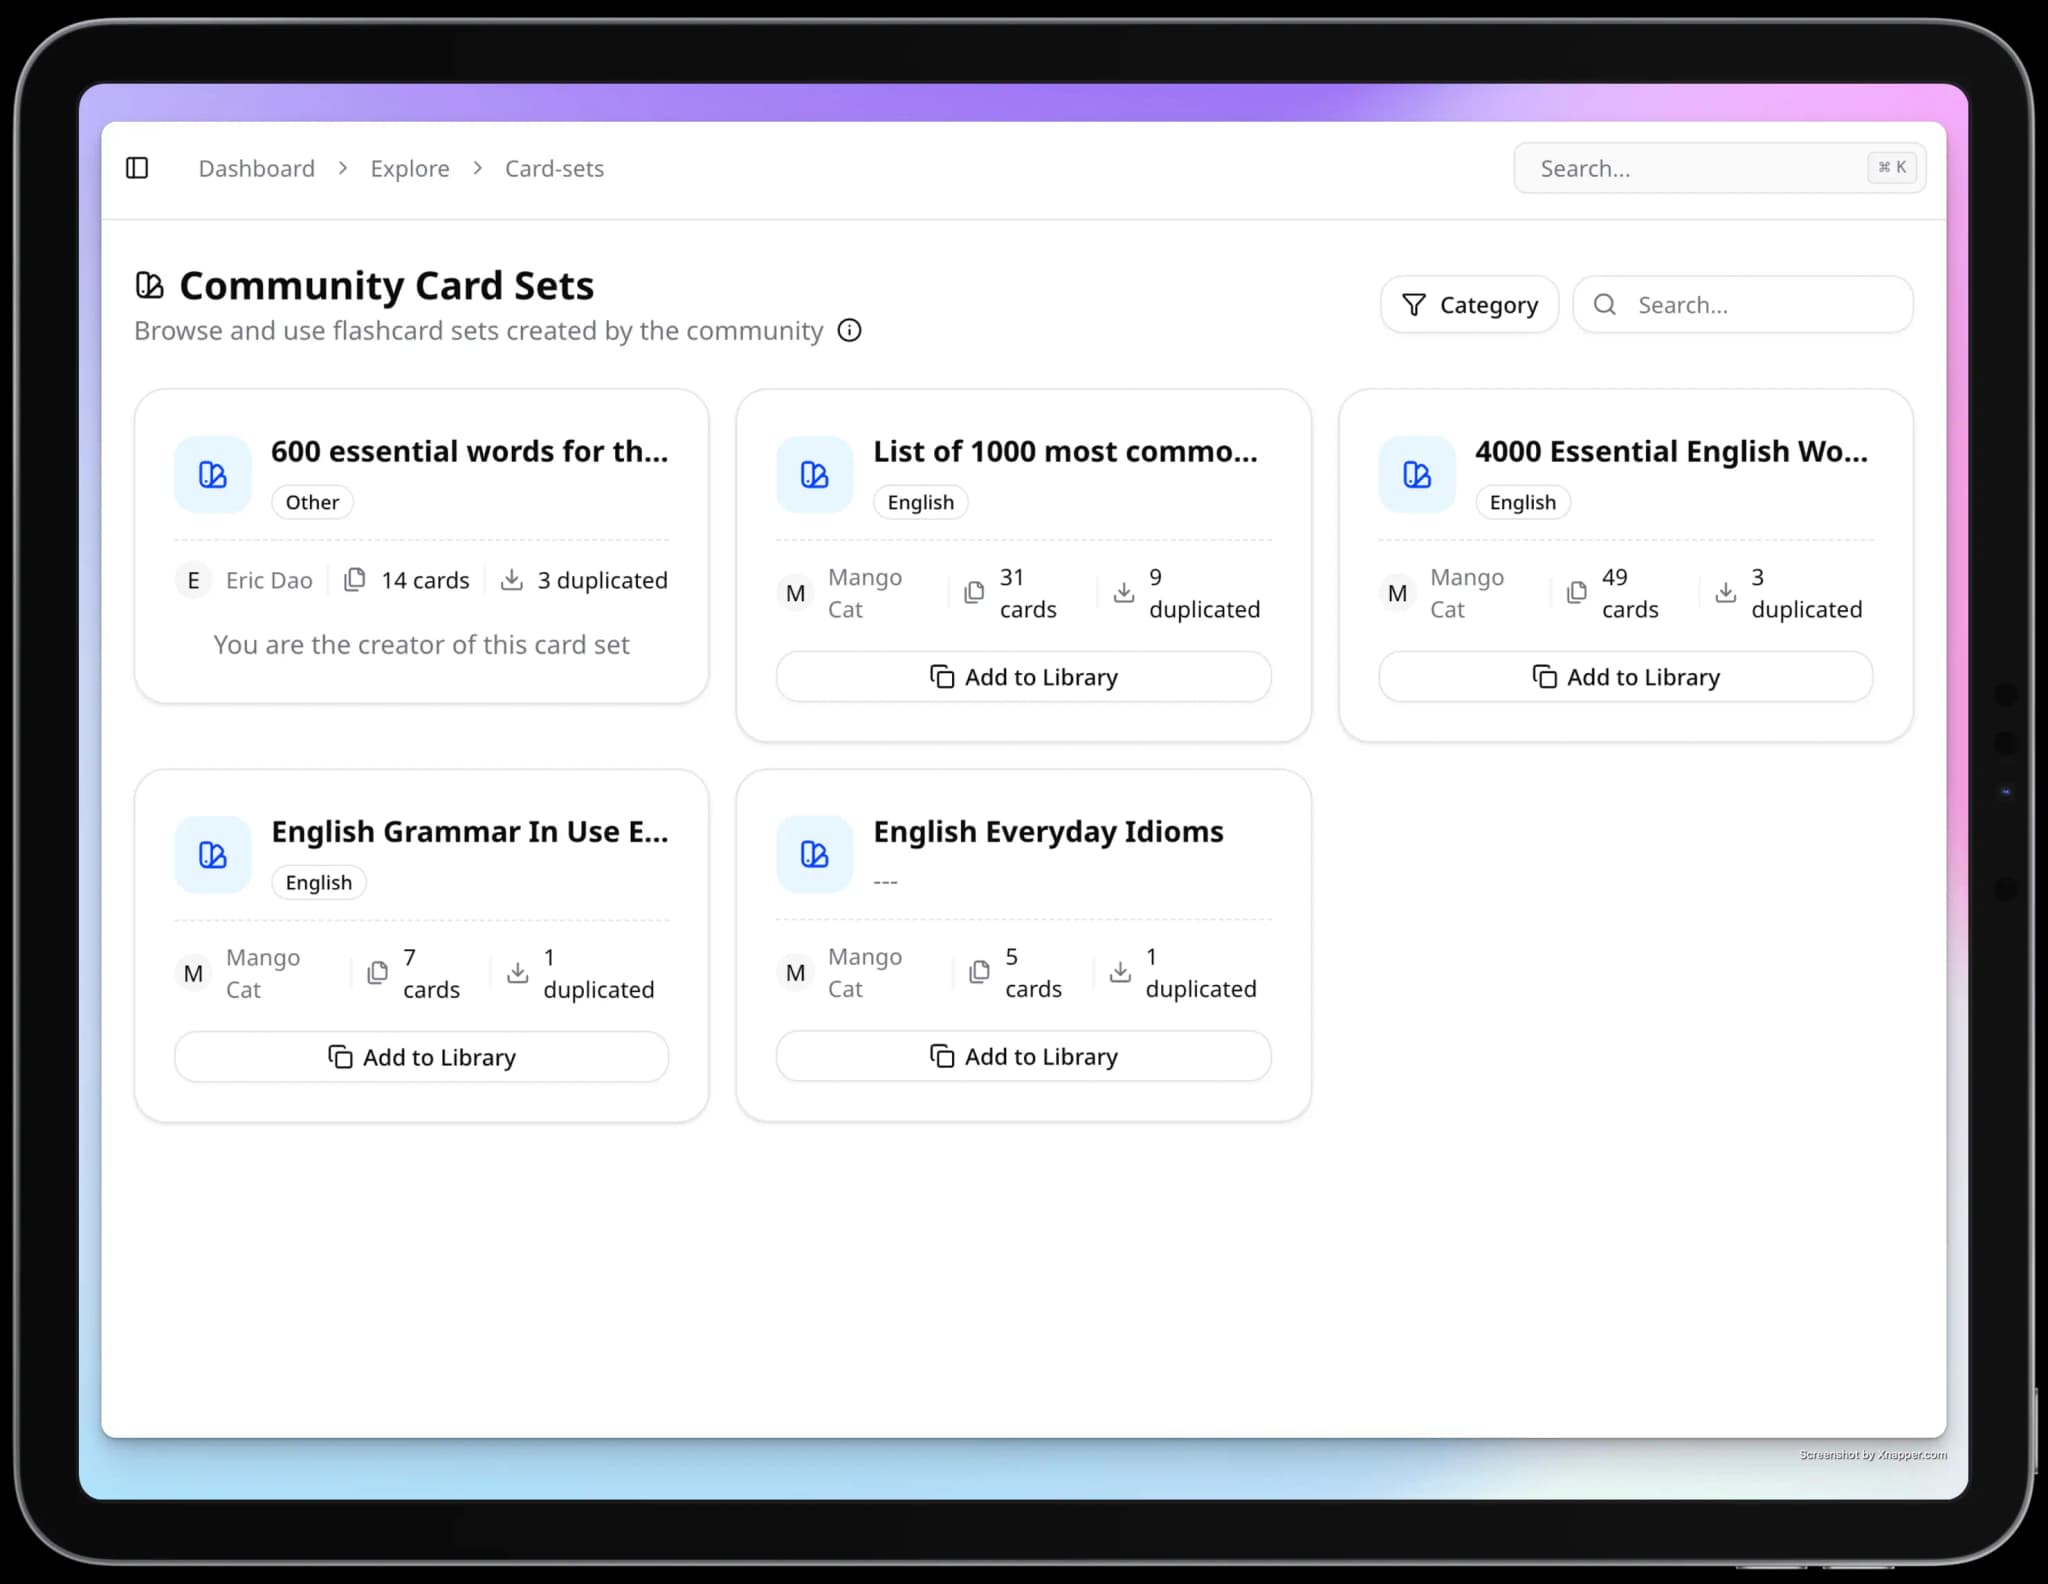This screenshot has width=2048, height=1584.
Task: Add 4000 Essential English Words to Library
Action: click(x=1624, y=676)
